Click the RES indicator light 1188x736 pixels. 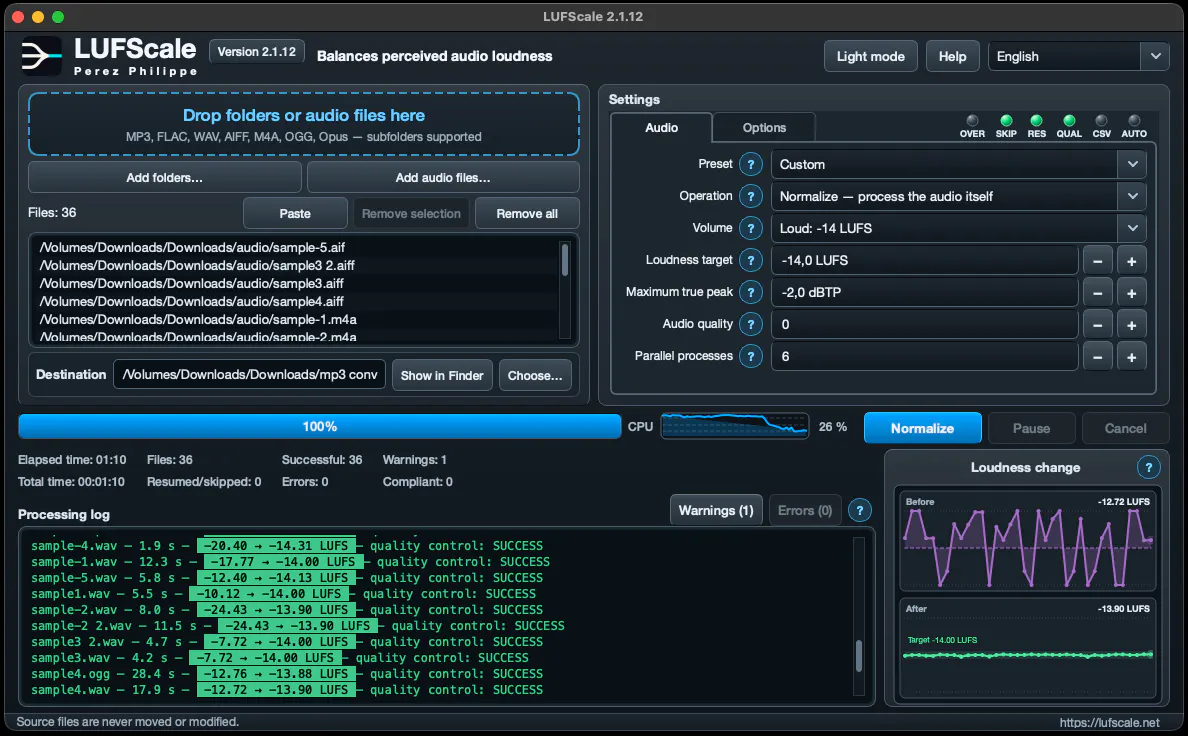coord(1036,121)
